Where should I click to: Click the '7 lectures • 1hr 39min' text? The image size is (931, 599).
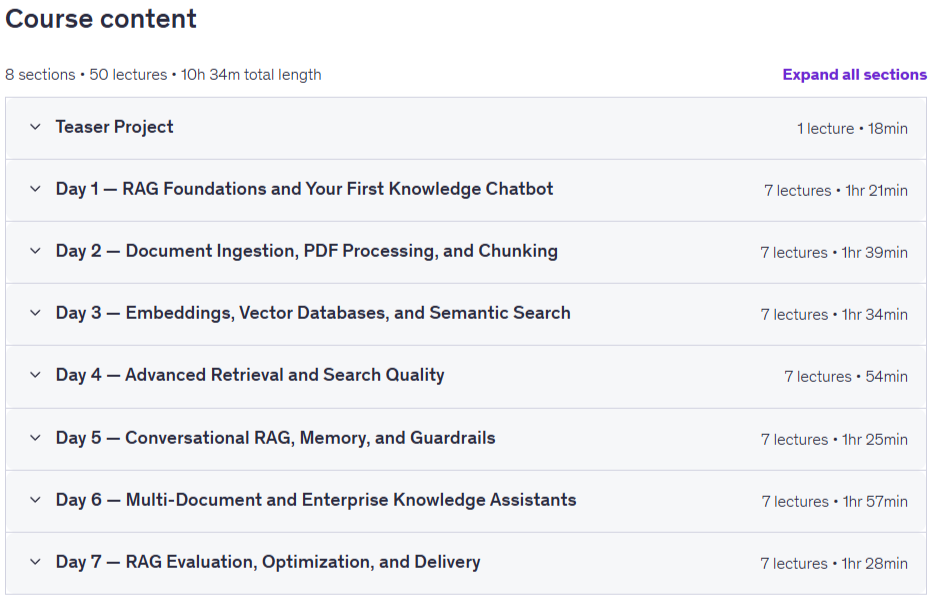(x=834, y=253)
